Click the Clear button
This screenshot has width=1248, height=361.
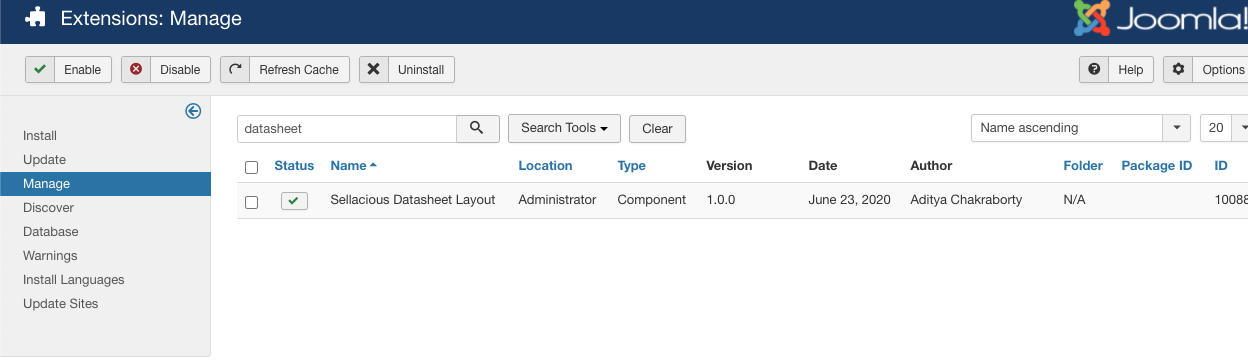[x=657, y=128]
